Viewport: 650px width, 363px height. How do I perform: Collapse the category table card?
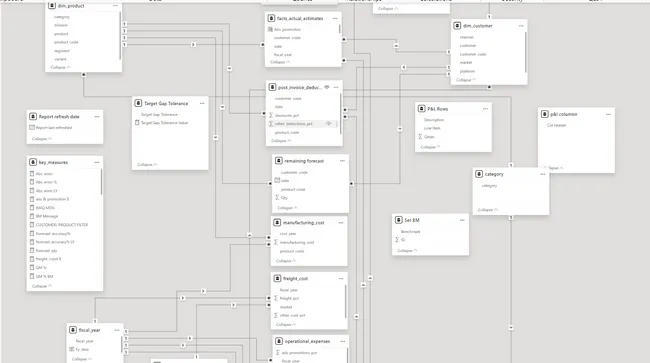[x=488, y=210]
